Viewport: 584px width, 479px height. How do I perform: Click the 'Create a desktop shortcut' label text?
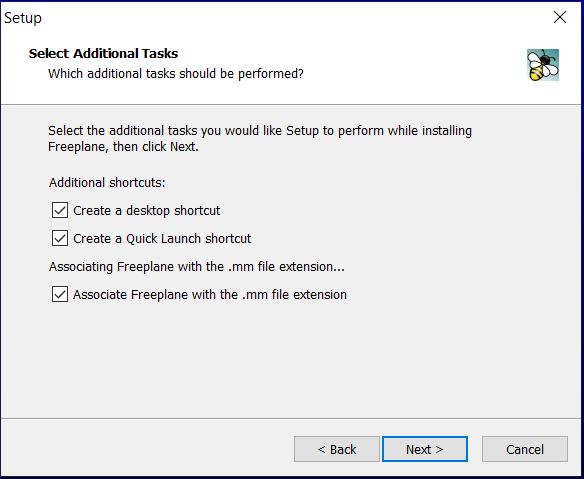147,211
